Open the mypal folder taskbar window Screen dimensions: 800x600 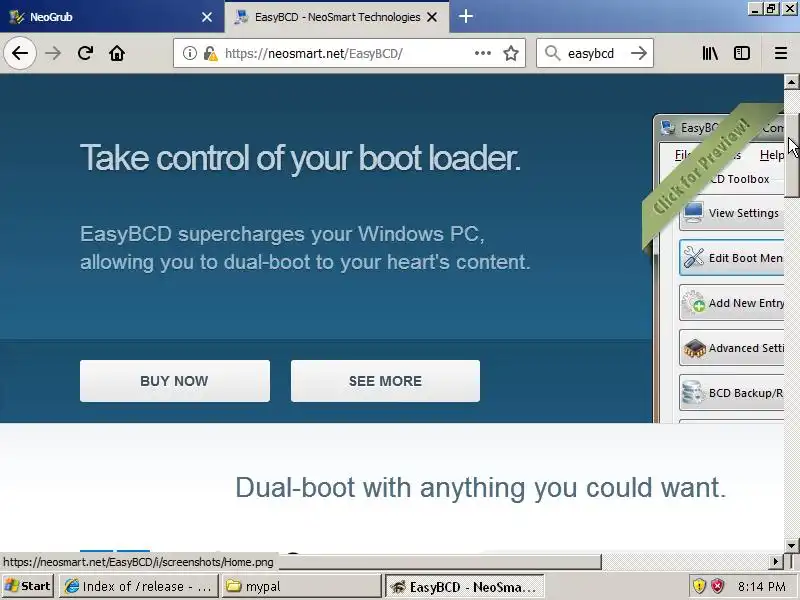[x=302, y=586]
